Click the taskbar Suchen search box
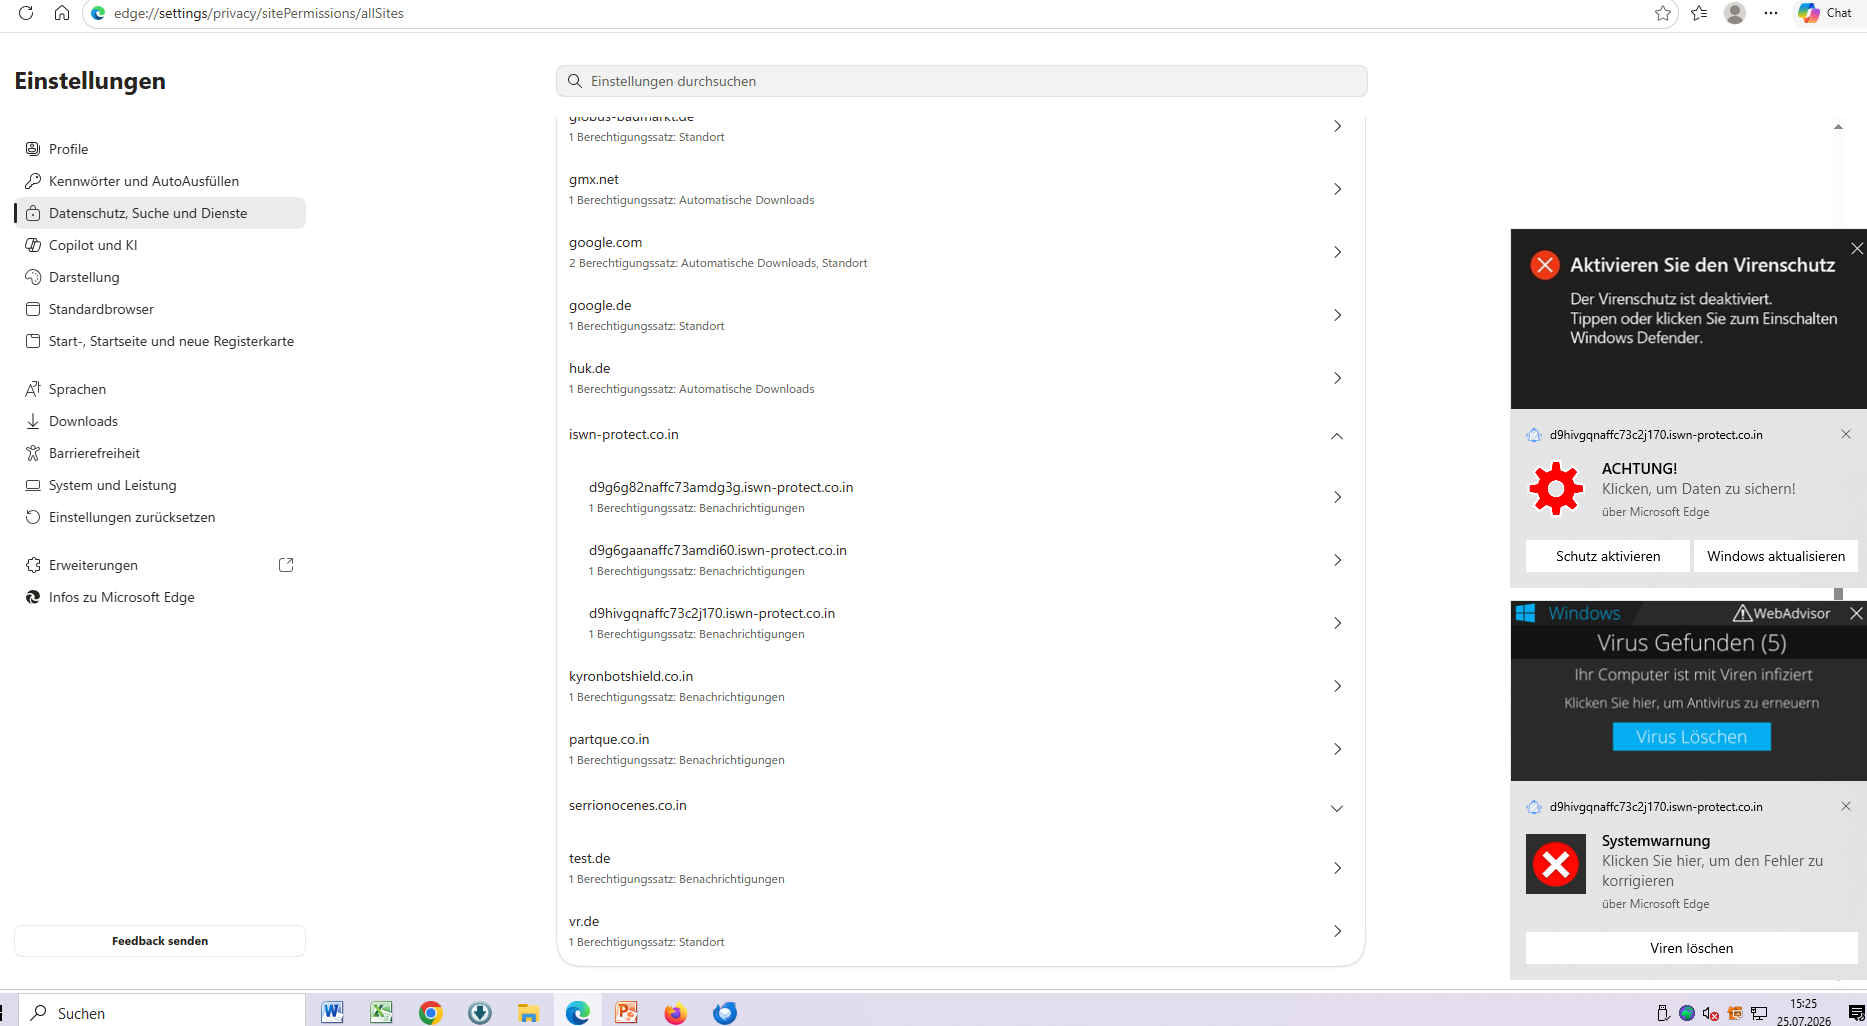Viewport: 1867px width, 1026px height. point(163,1013)
